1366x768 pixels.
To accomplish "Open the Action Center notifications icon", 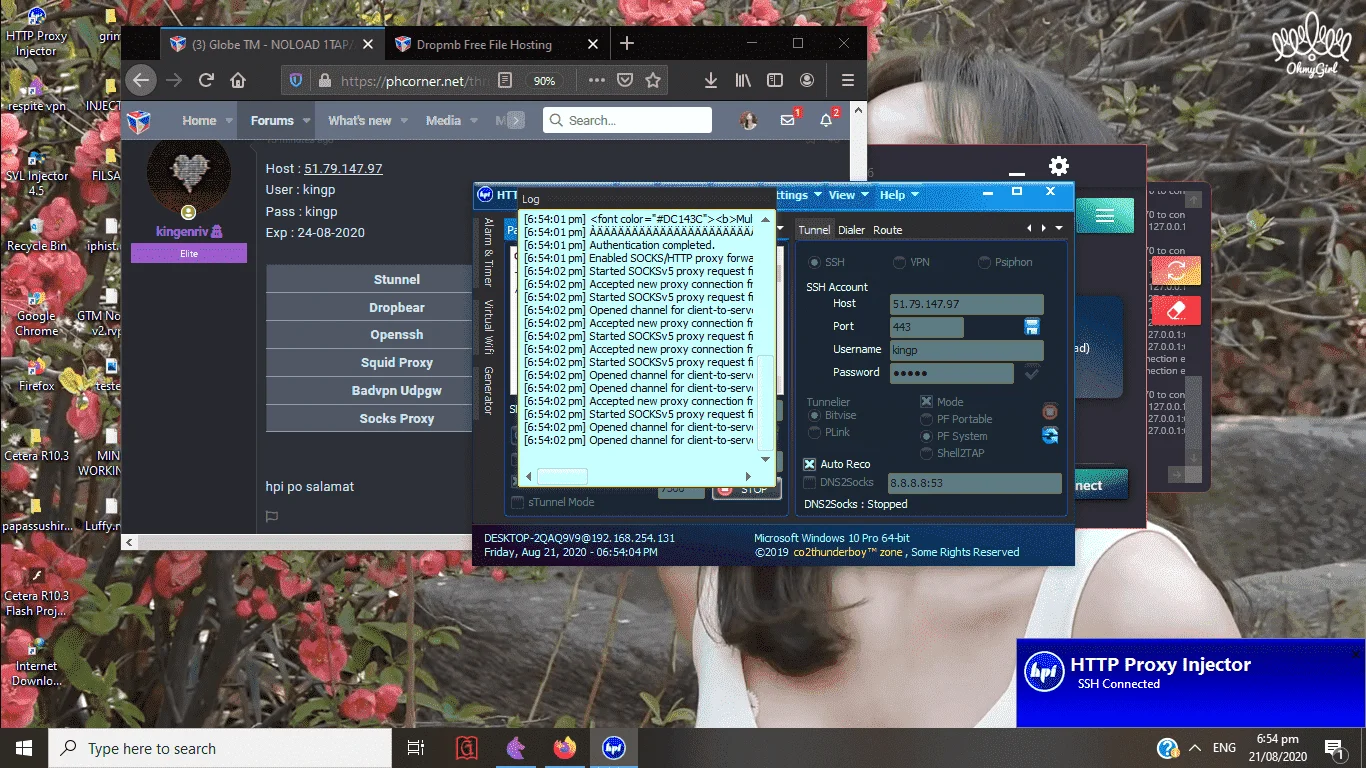I will 1333,748.
